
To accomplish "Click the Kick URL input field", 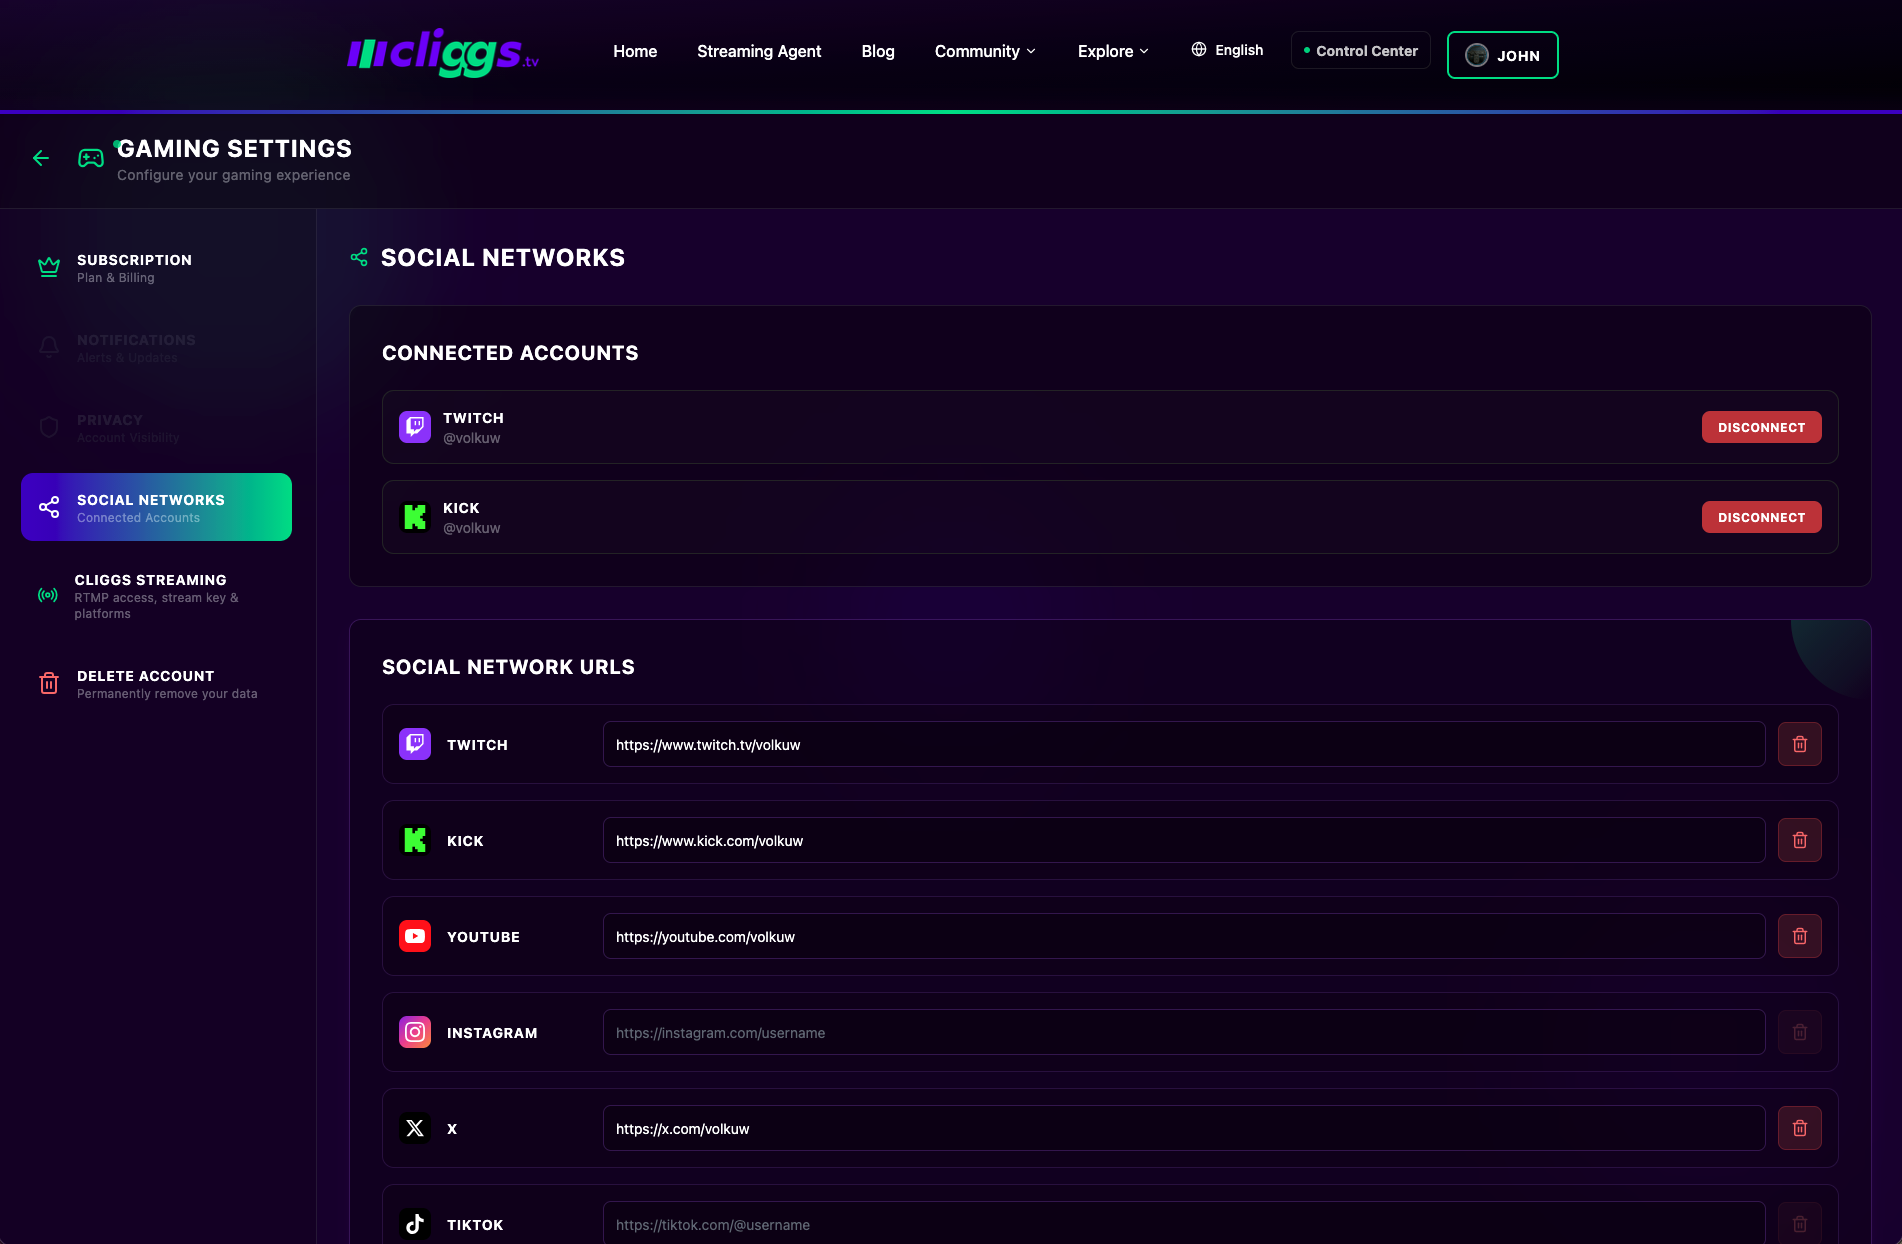I will [x=1184, y=840].
